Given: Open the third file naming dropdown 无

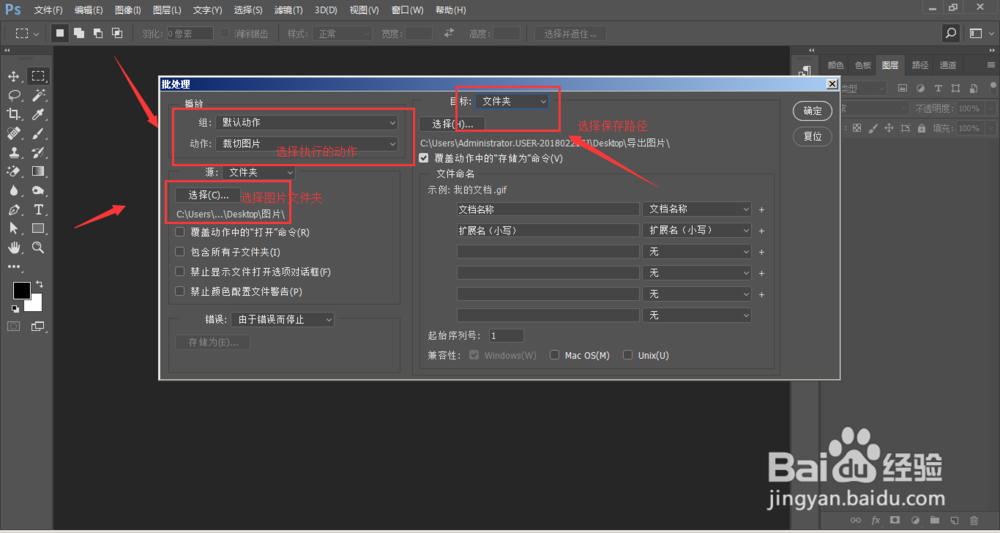Looking at the screenshot, I should (x=697, y=252).
